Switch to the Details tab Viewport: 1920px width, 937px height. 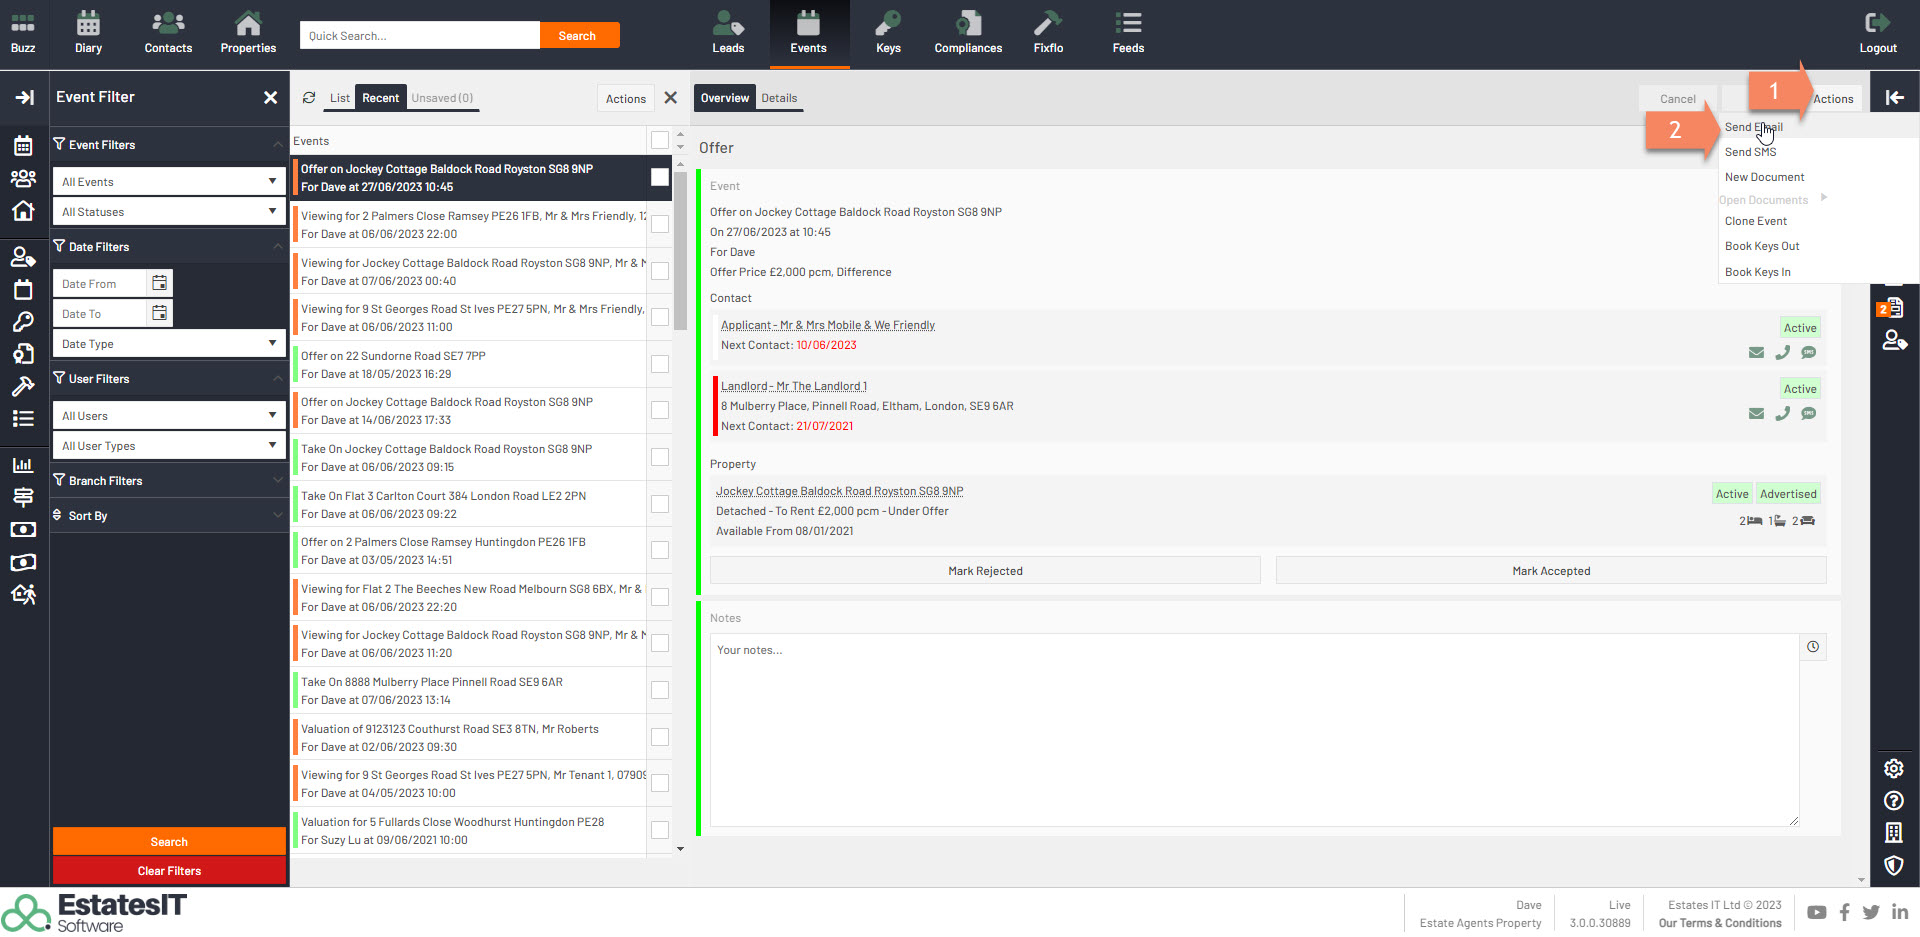click(x=779, y=98)
